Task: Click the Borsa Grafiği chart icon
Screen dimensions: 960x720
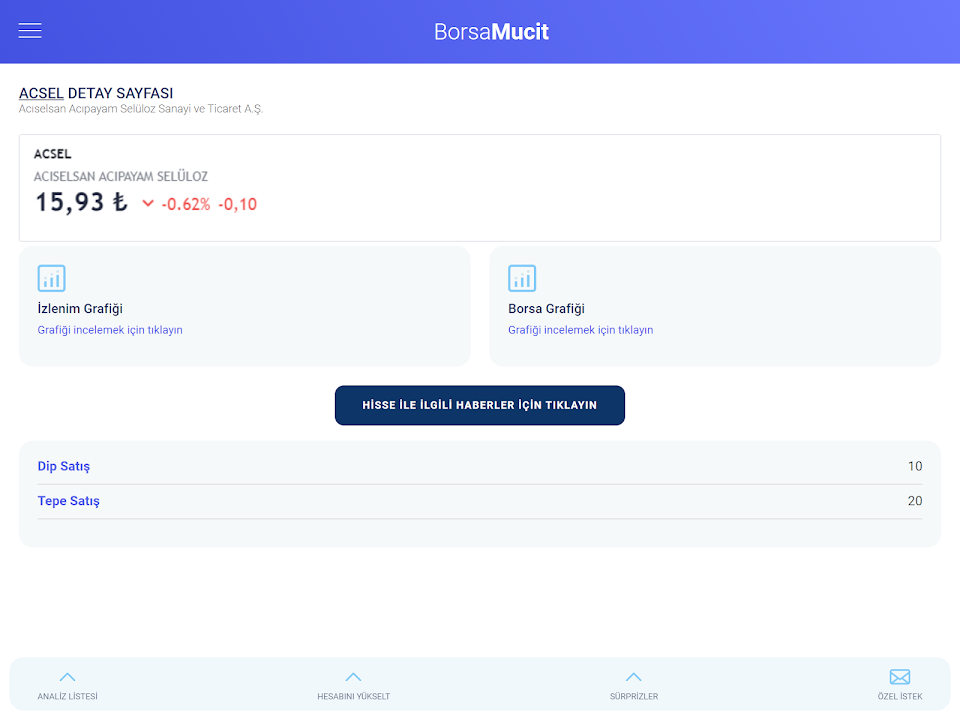Action: 522,278
